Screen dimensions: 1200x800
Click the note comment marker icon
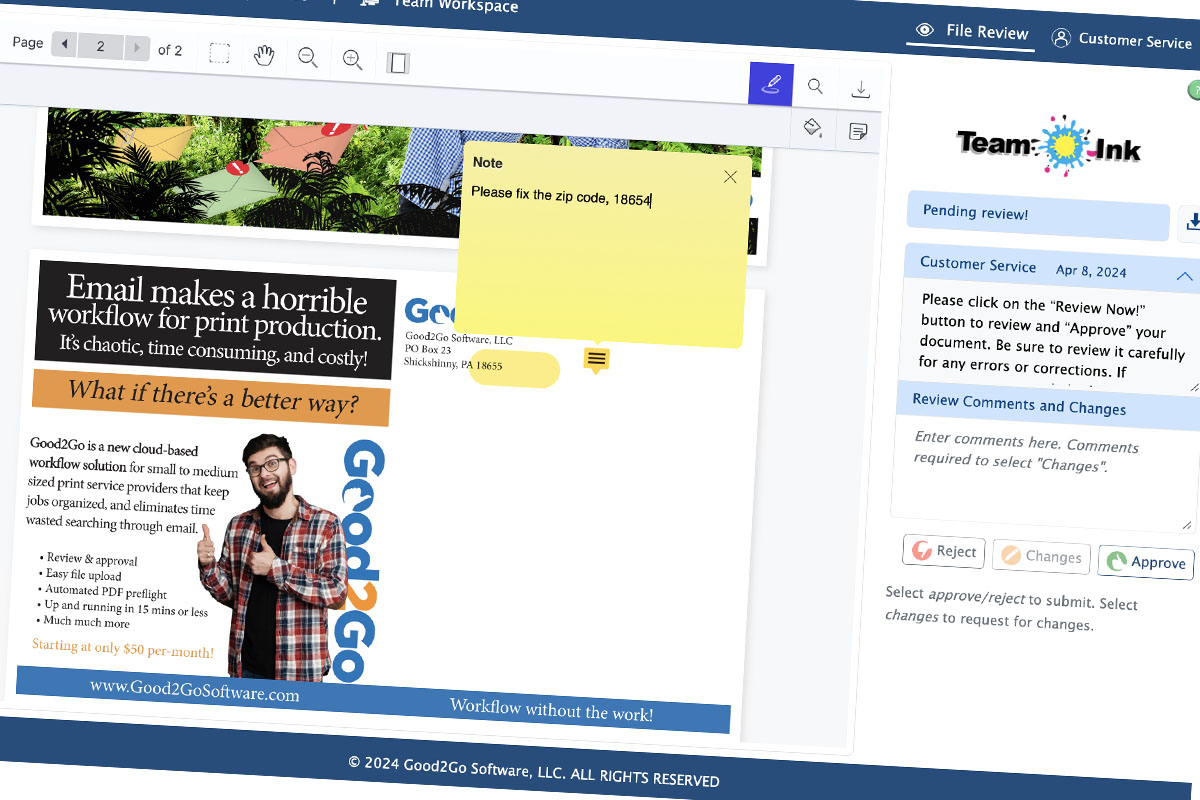[596, 359]
